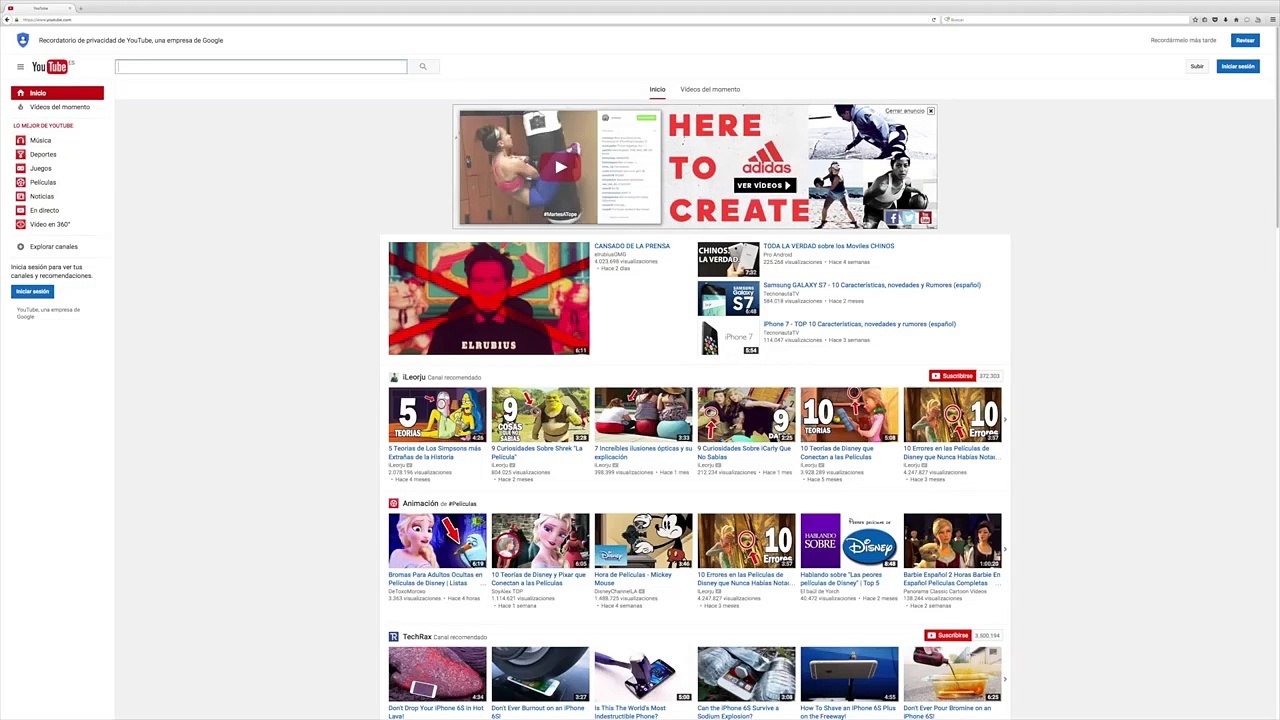Click the YouTube logo
The image size is (1280, 720).
50,67
